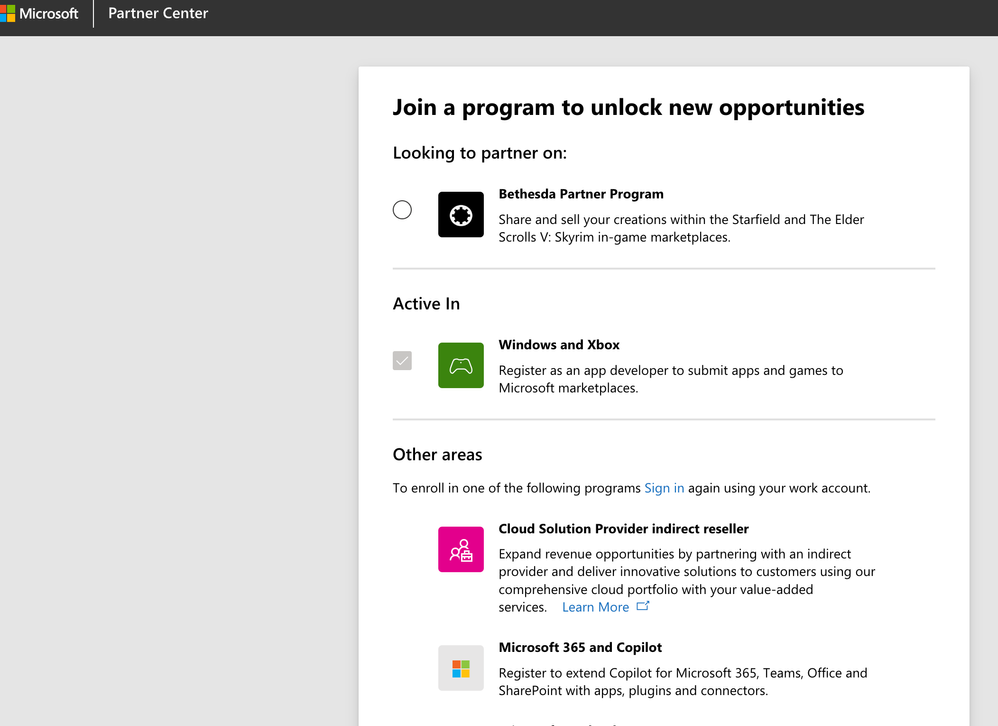Click the Microsoft 365 and Copilot icon
The image size is (998, 726).
coord(460,668)
